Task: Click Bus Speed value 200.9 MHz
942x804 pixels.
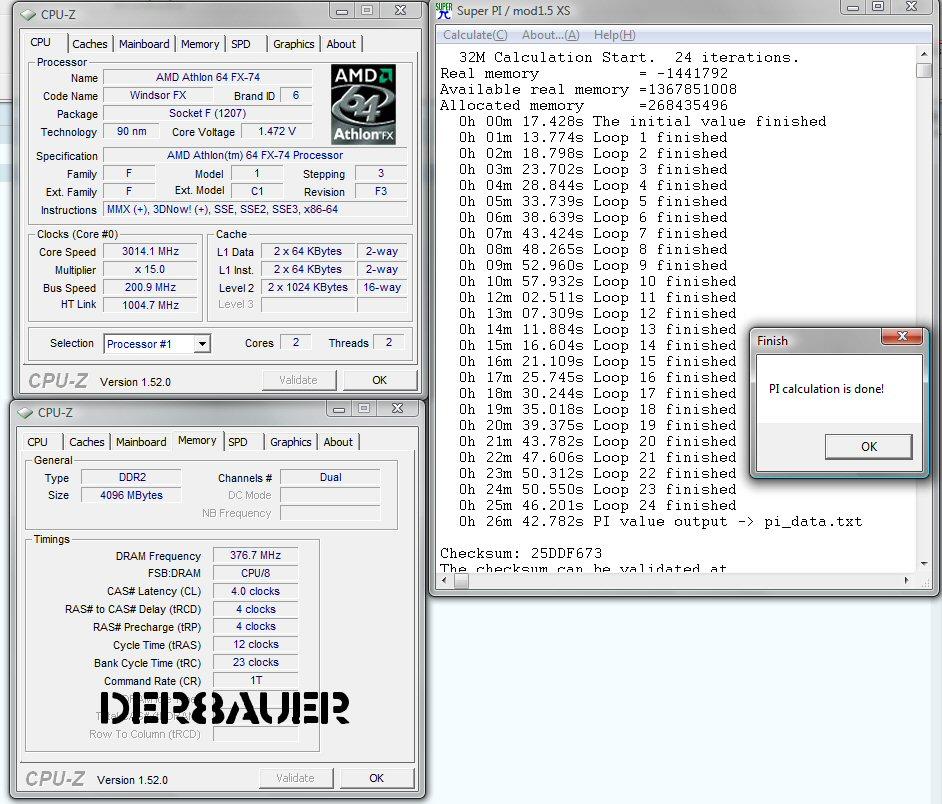Action: coord(150,287)
